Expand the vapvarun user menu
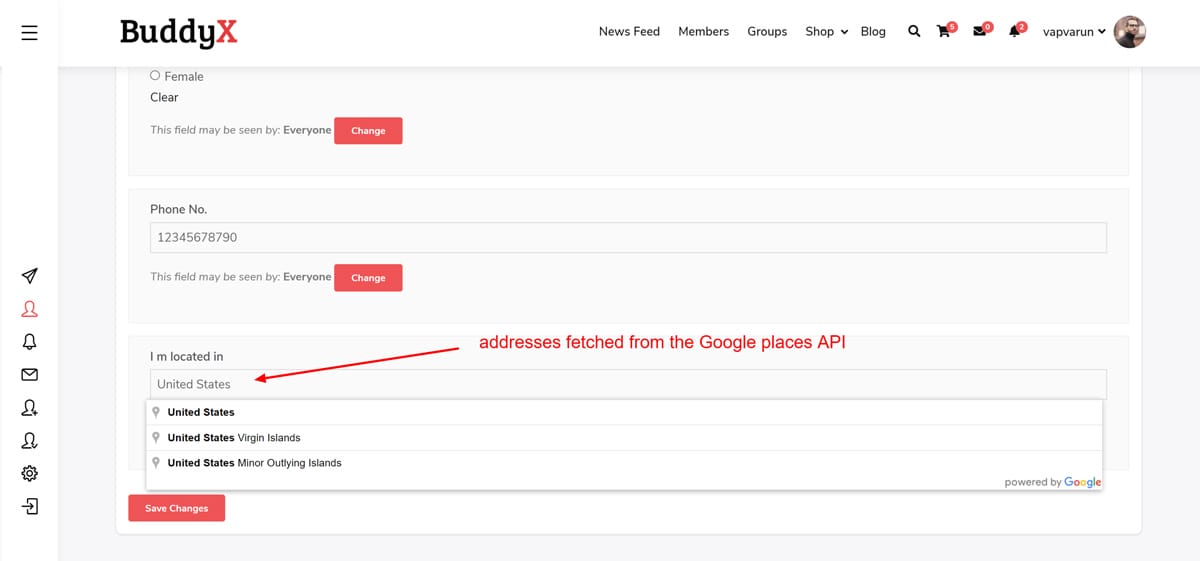 pos(1074,31)
